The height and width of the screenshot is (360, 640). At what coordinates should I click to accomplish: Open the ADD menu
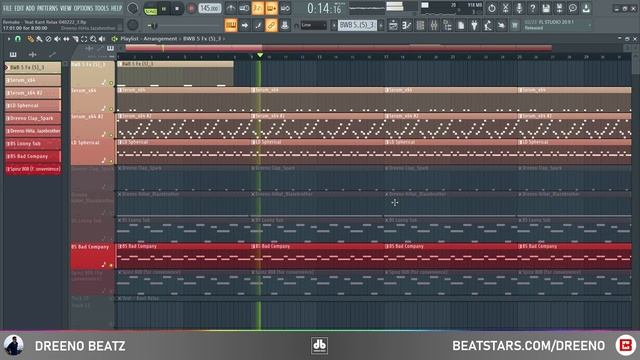(x=31, y=8)
